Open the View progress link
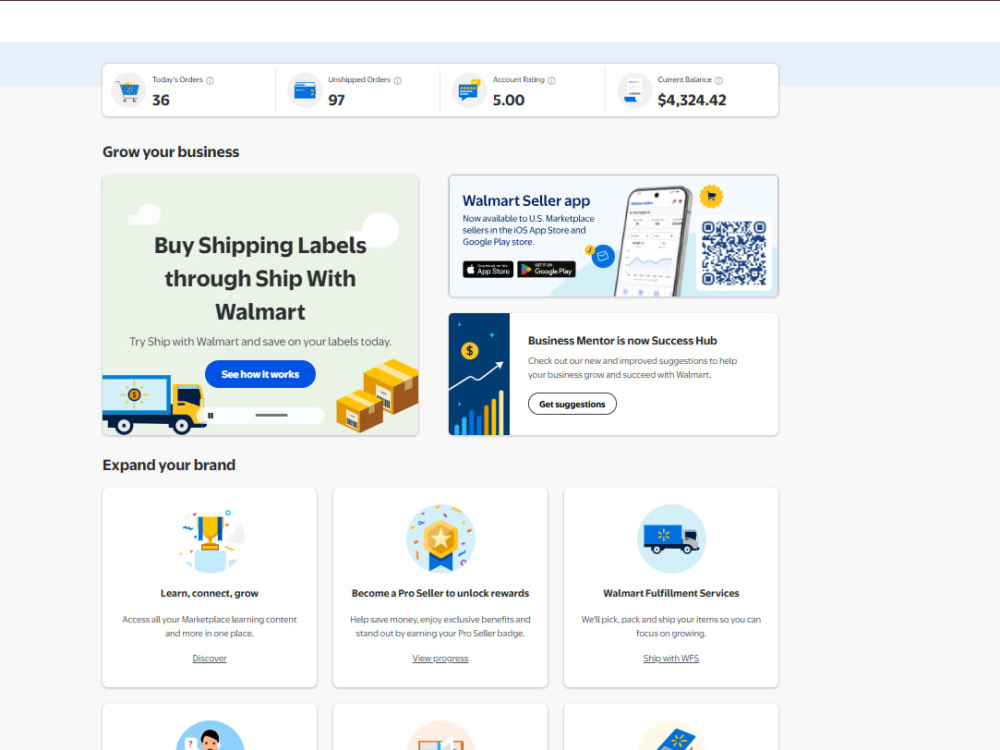 pos(440,658)
